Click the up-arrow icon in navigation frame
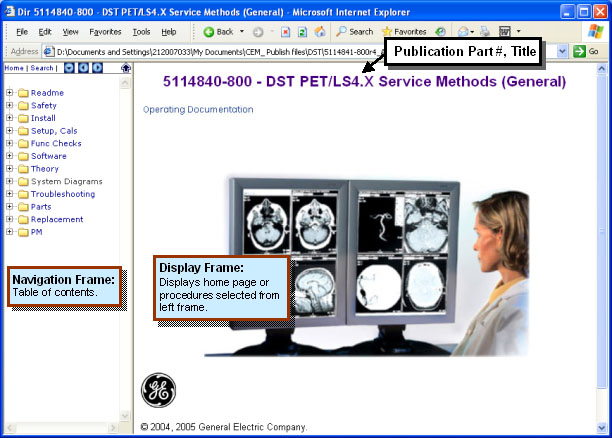 tap(125, 68)
